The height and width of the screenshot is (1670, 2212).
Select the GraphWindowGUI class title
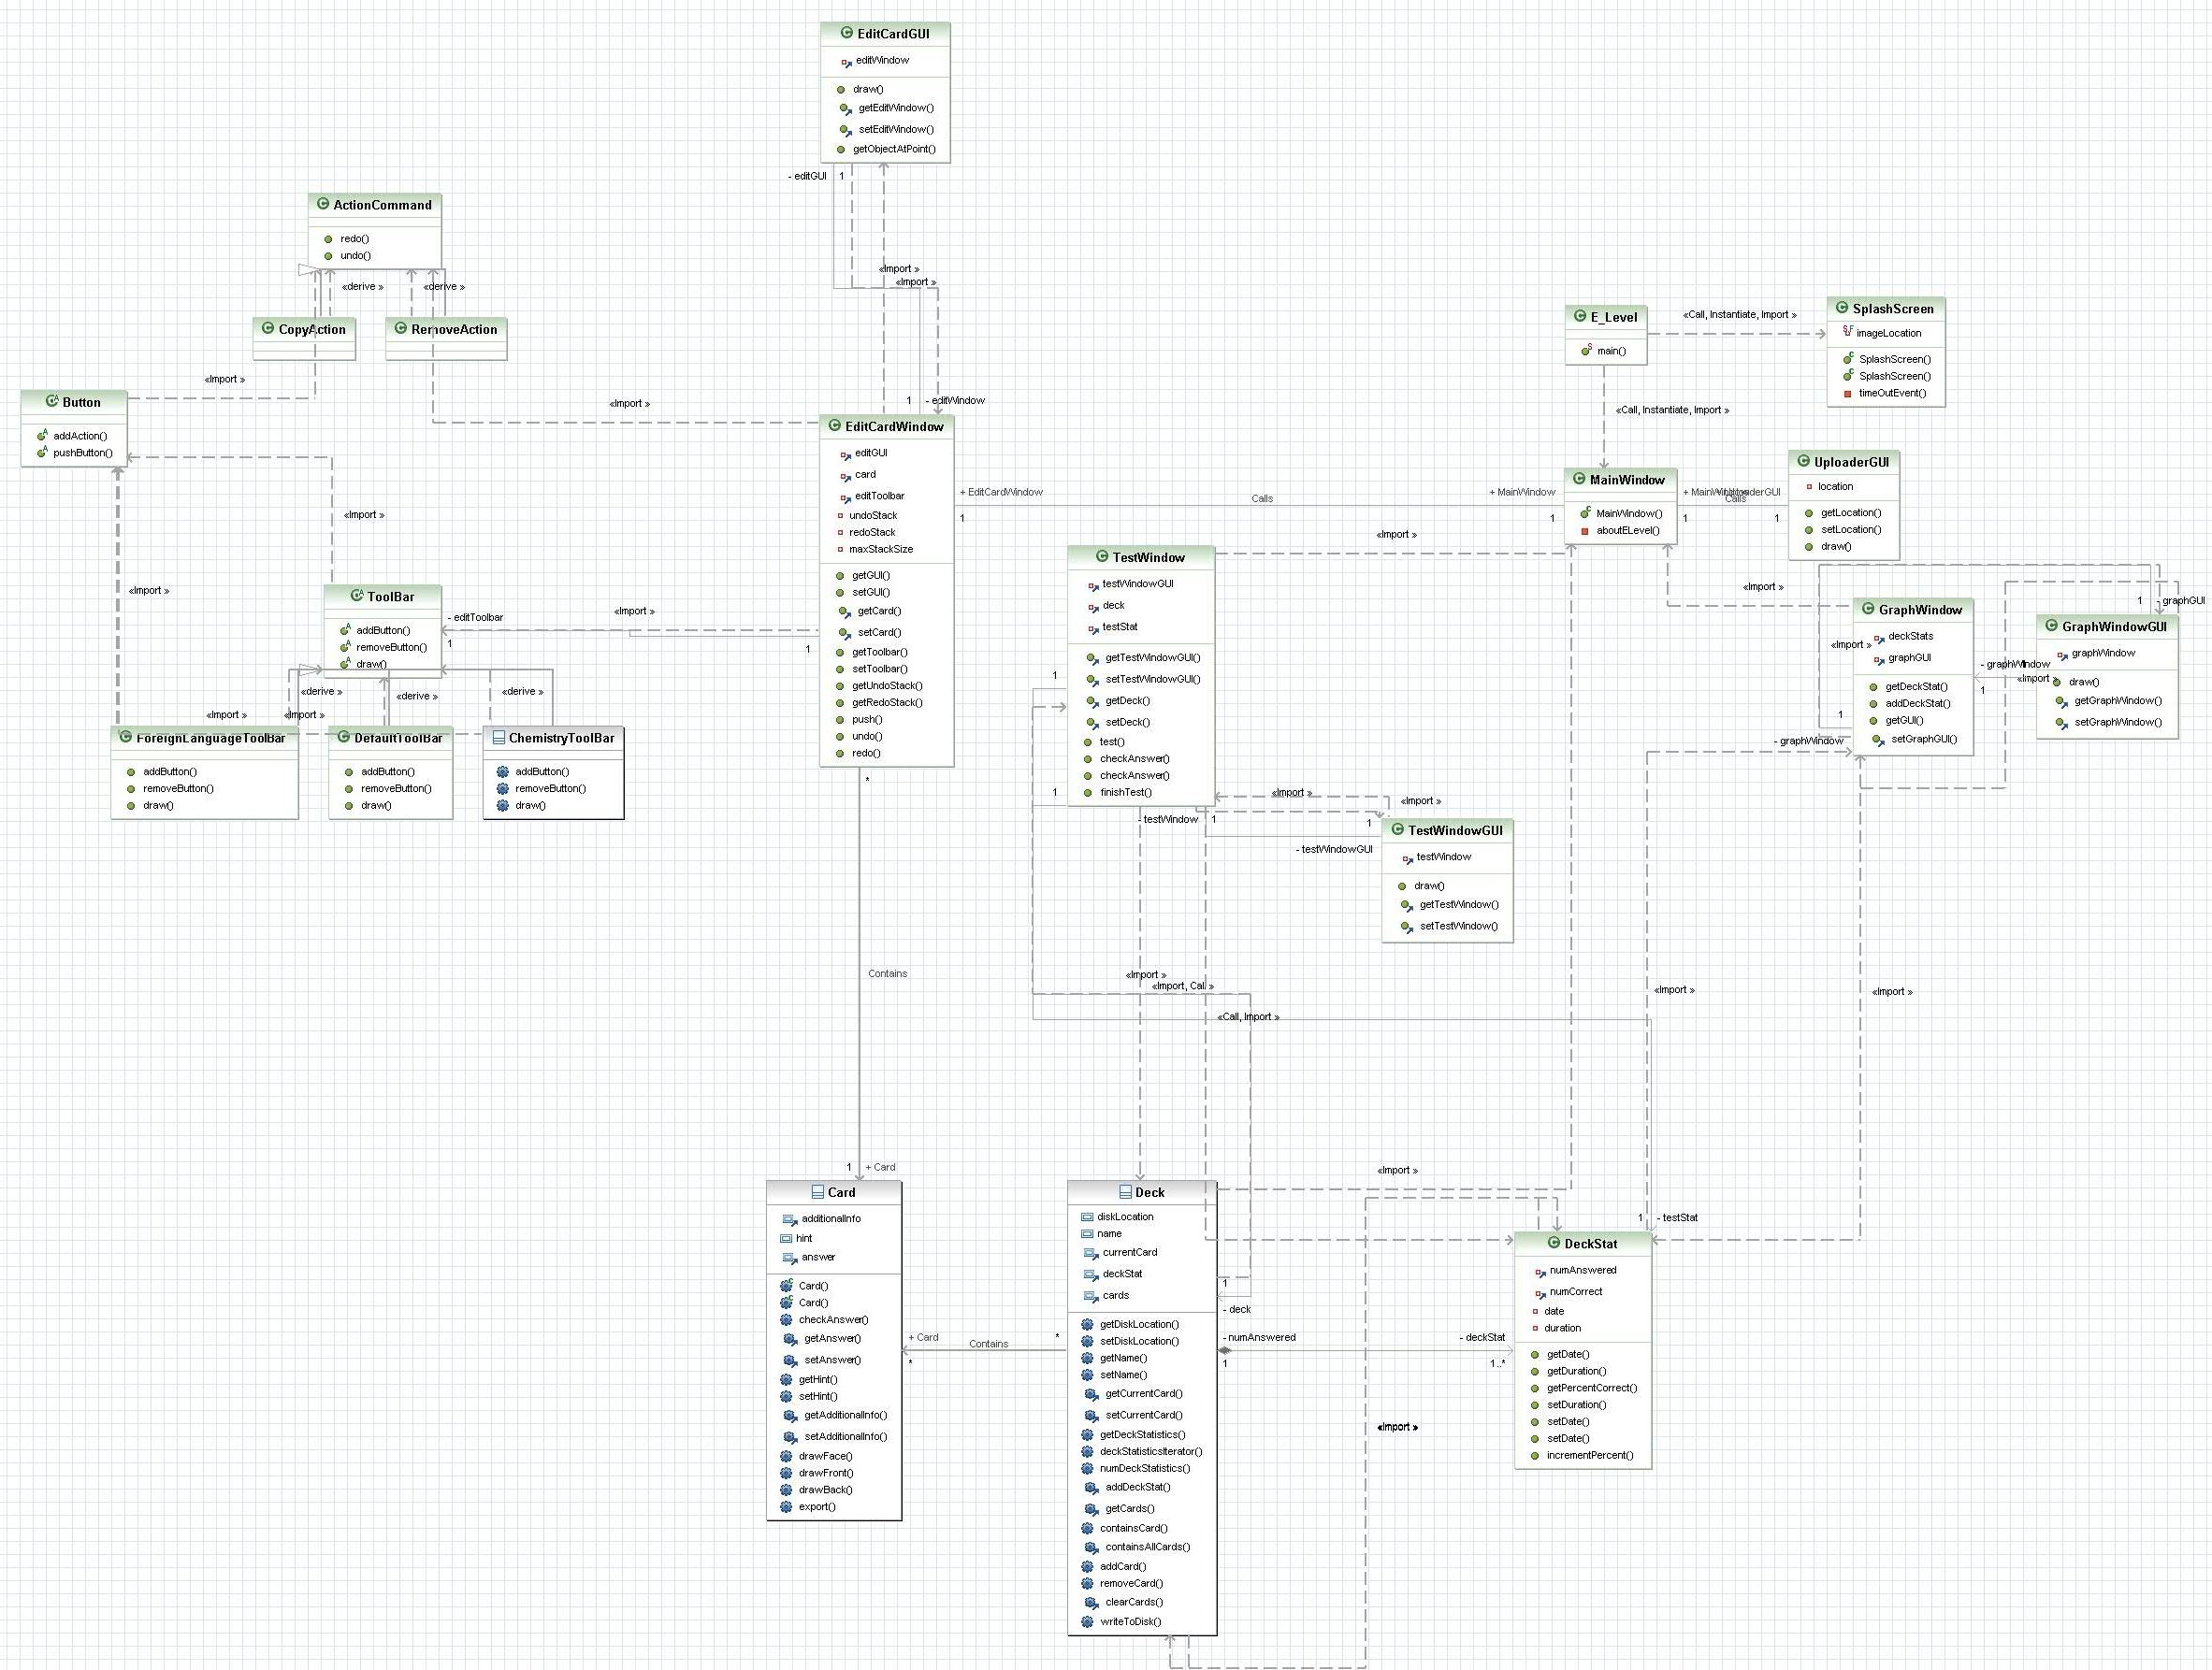pos(2114,627)
